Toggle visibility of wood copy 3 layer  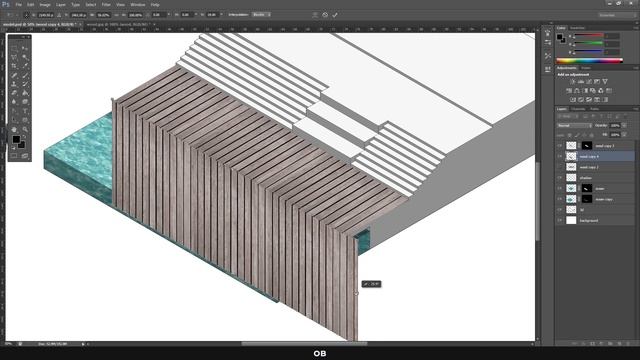[x=560, y=146]
